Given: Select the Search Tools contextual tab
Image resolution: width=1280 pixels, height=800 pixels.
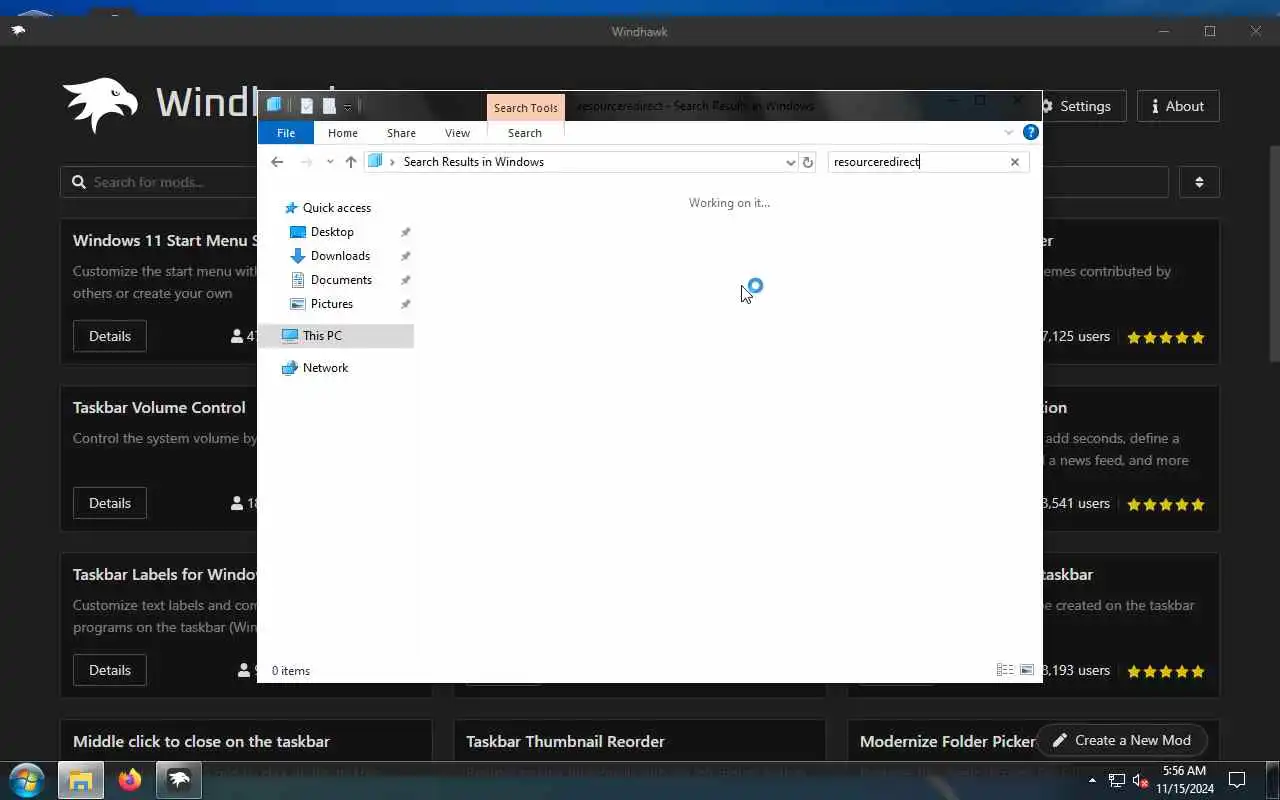Looking at the screenshot, I should [525, 108].
